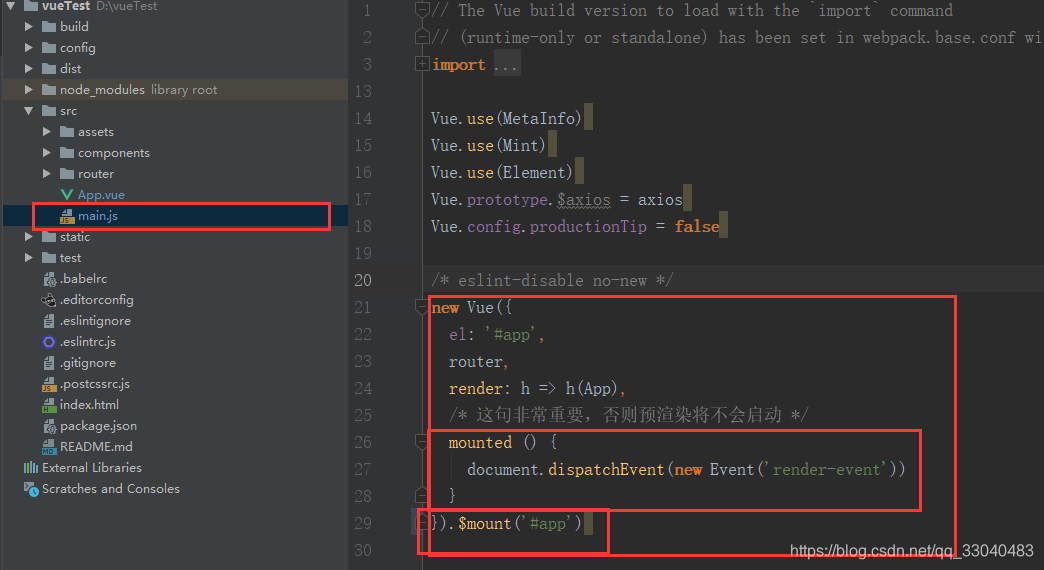Select the .postcssrc.js file name
This screenshot has width=1044, height=570.
[x=95, y=384]
